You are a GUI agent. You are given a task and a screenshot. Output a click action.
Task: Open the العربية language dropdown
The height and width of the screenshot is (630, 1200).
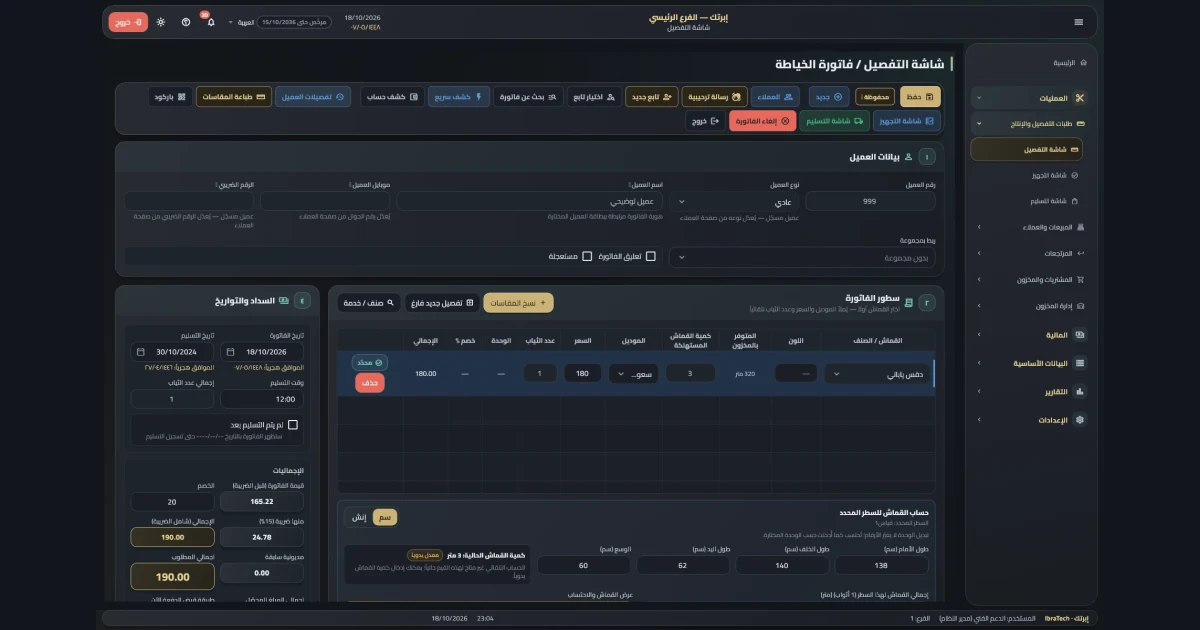(x=241, y=22)
